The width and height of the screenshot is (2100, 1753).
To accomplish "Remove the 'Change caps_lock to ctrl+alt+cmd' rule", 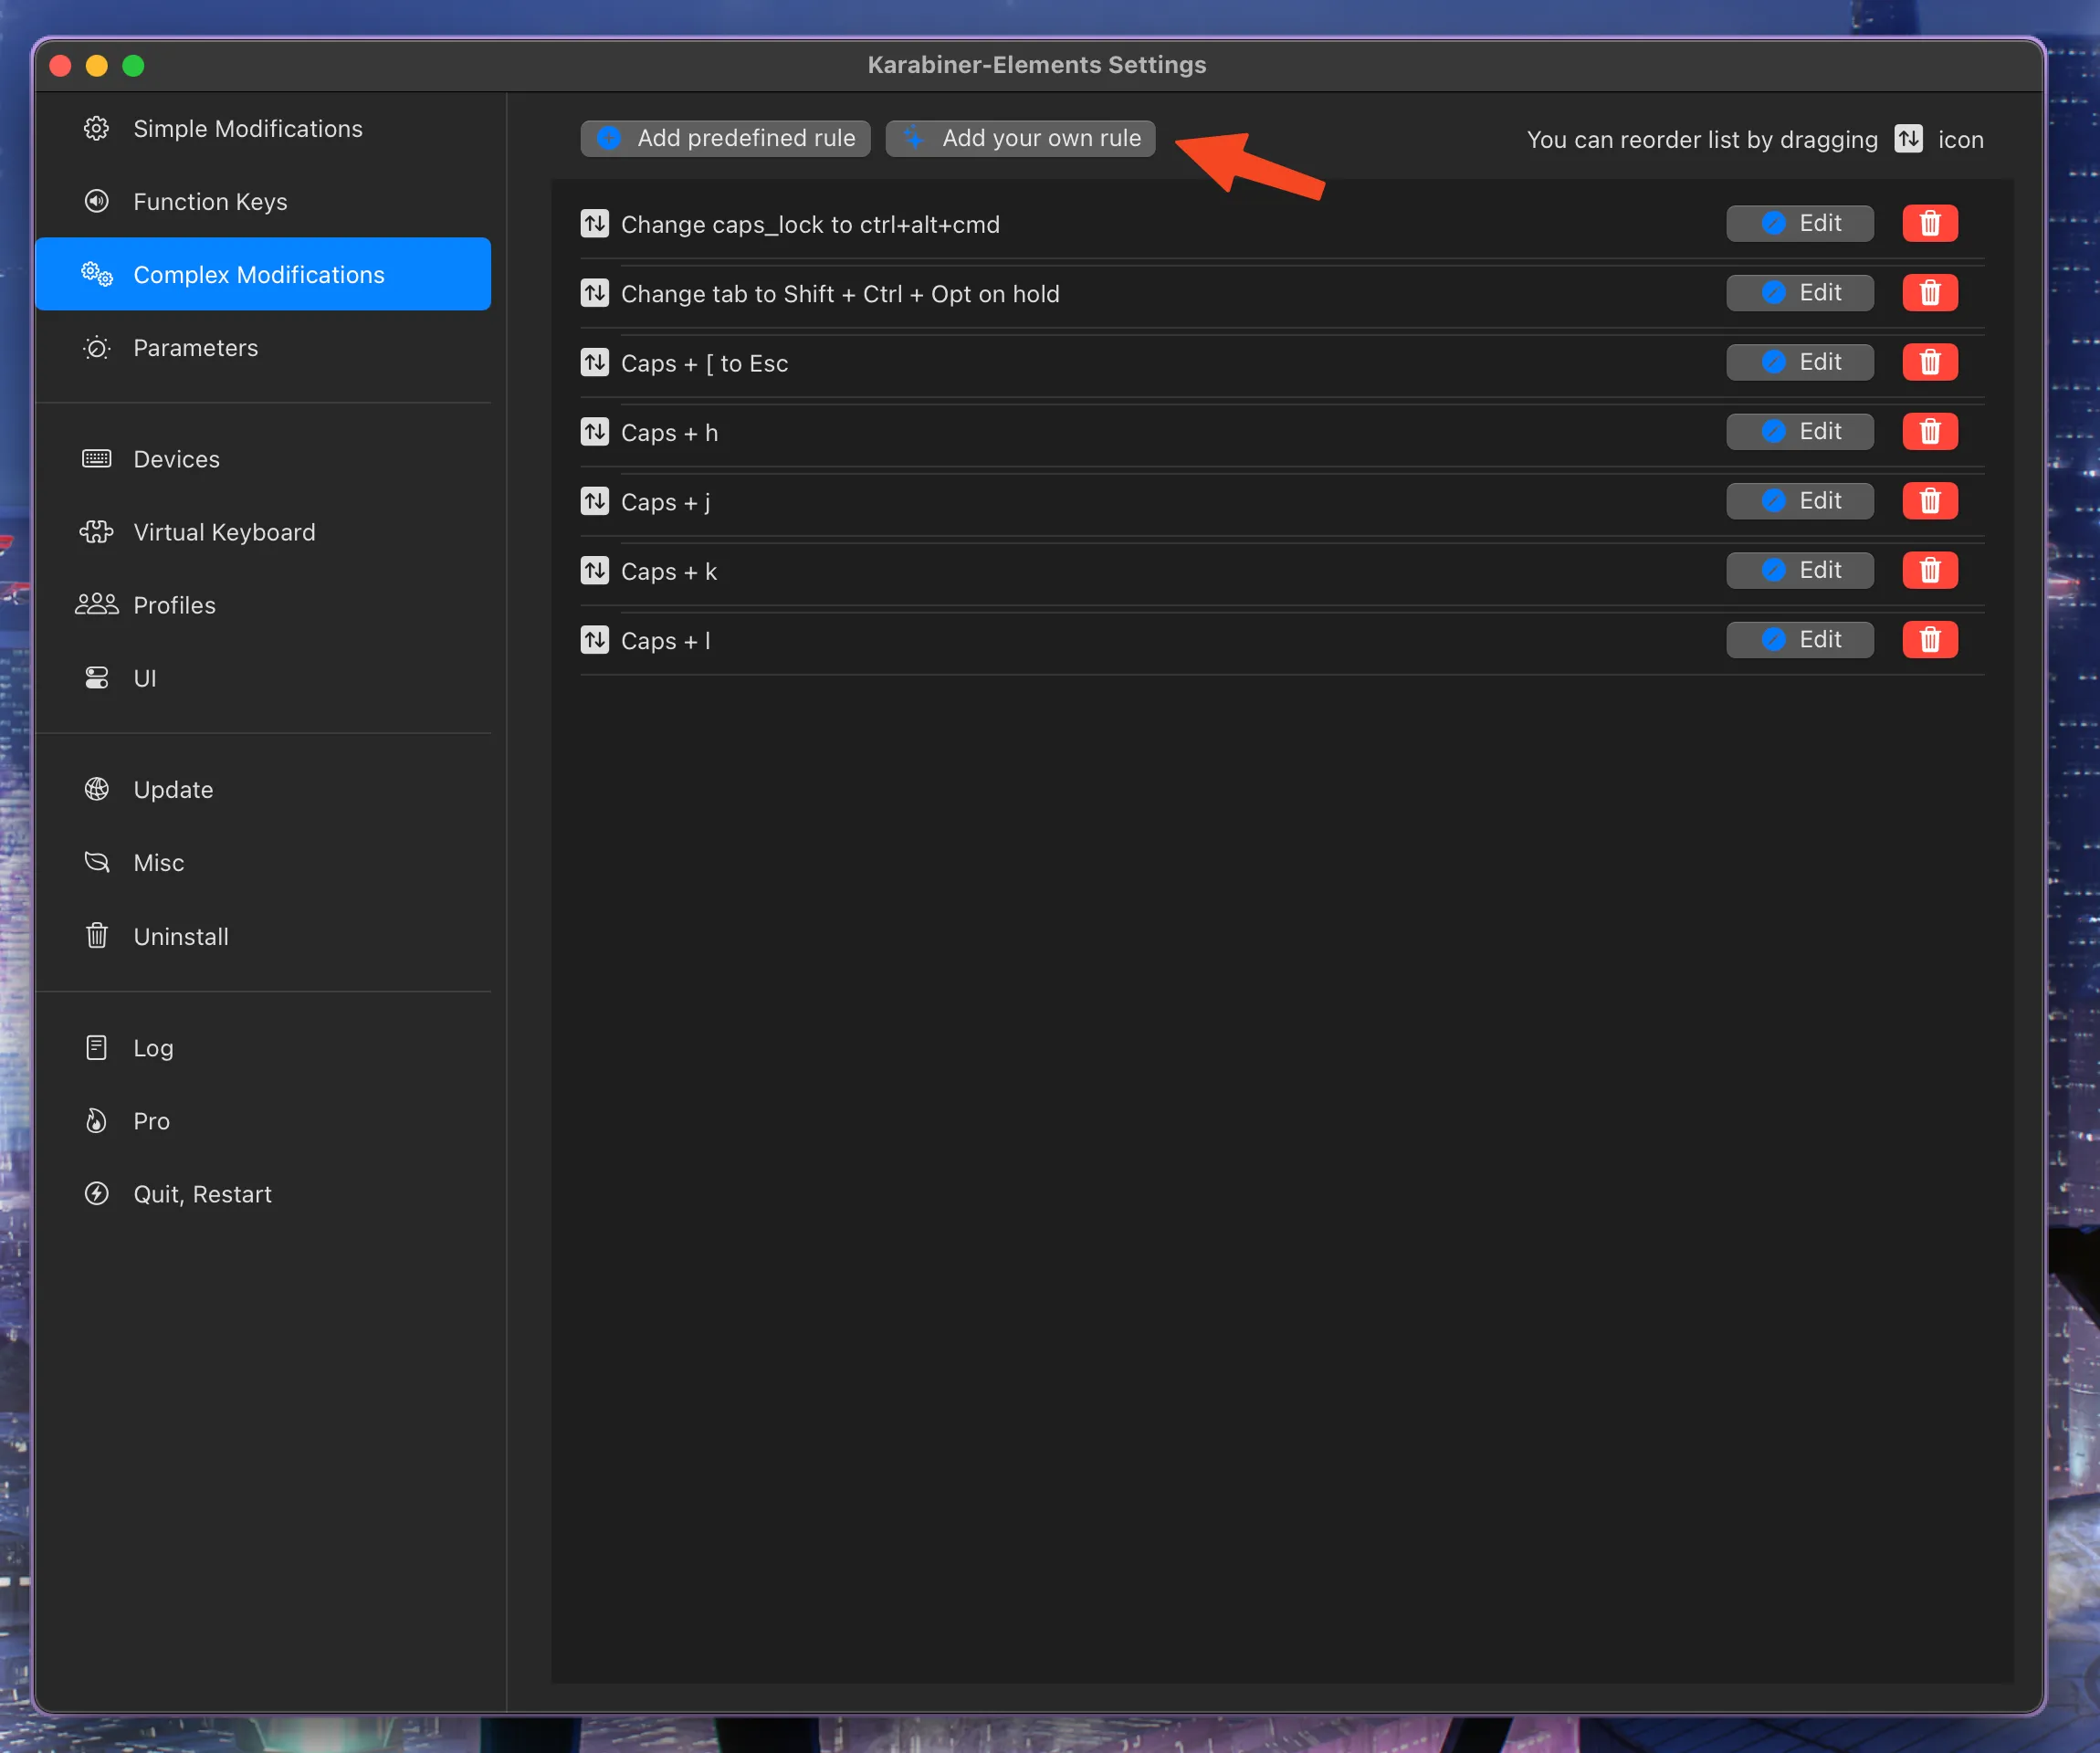I will pyautogui.click(x=1929, y=223).
